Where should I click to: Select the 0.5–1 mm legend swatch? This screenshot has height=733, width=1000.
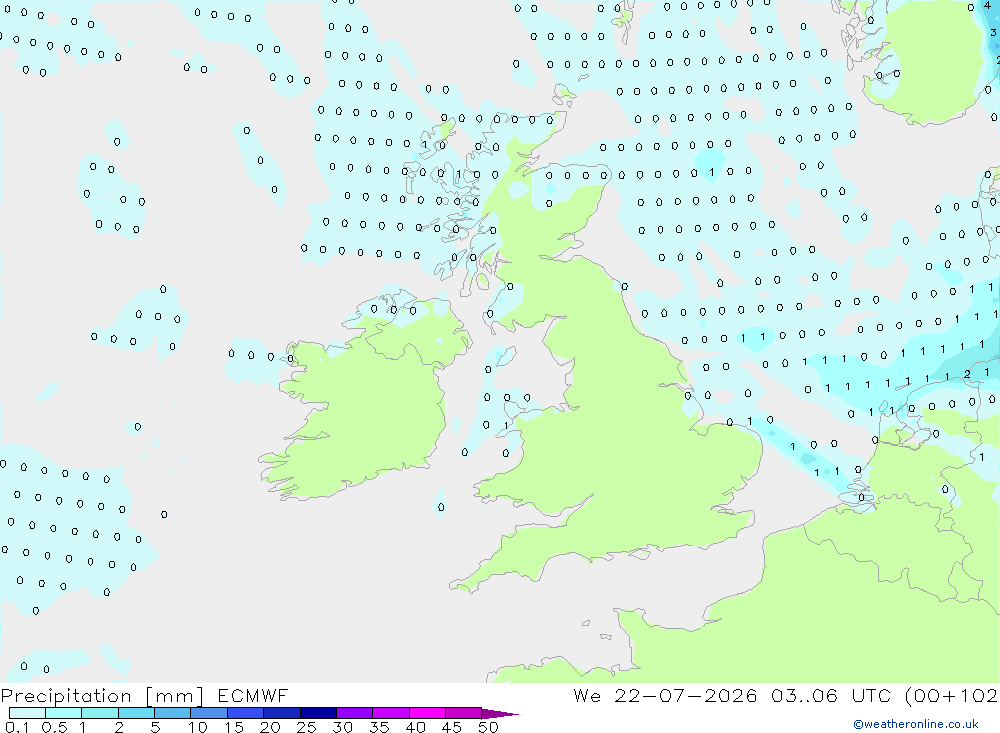point(64,713)
